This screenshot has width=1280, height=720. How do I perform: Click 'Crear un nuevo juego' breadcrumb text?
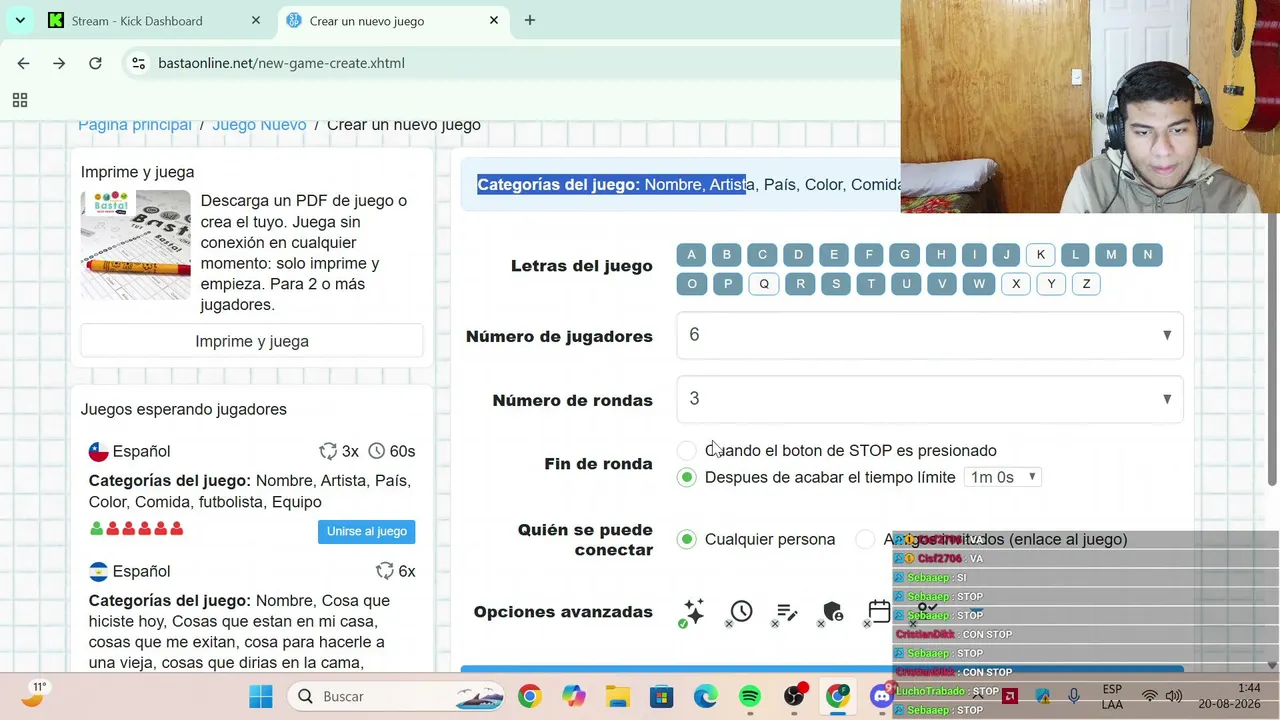point(404,125)
